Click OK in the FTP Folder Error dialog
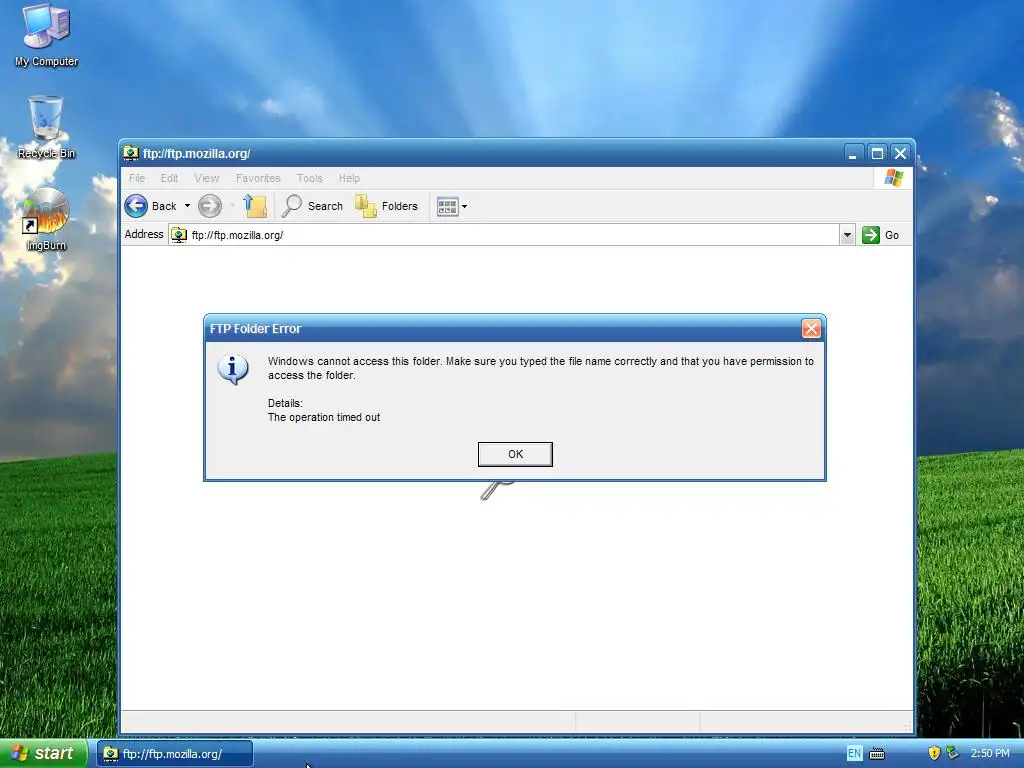Viewport: 1024px width, 768px height. pos(515,454)
